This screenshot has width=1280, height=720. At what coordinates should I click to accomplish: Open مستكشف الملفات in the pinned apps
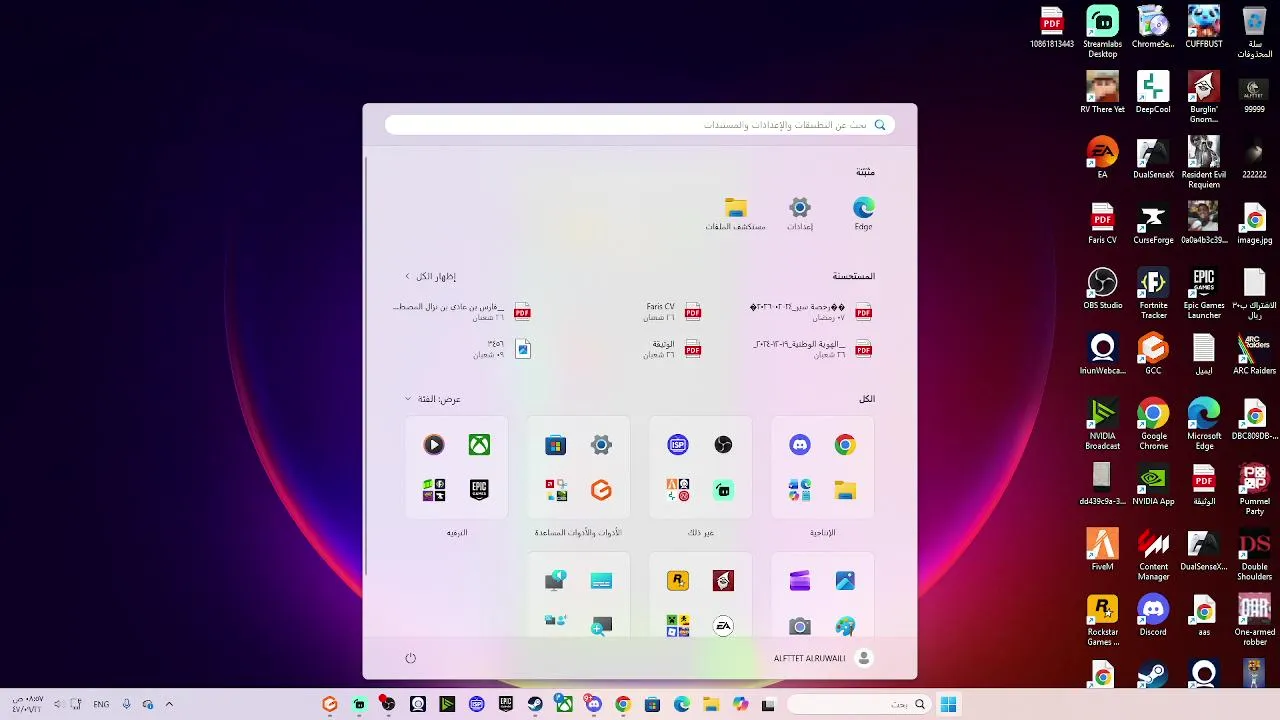click(736, 213)
